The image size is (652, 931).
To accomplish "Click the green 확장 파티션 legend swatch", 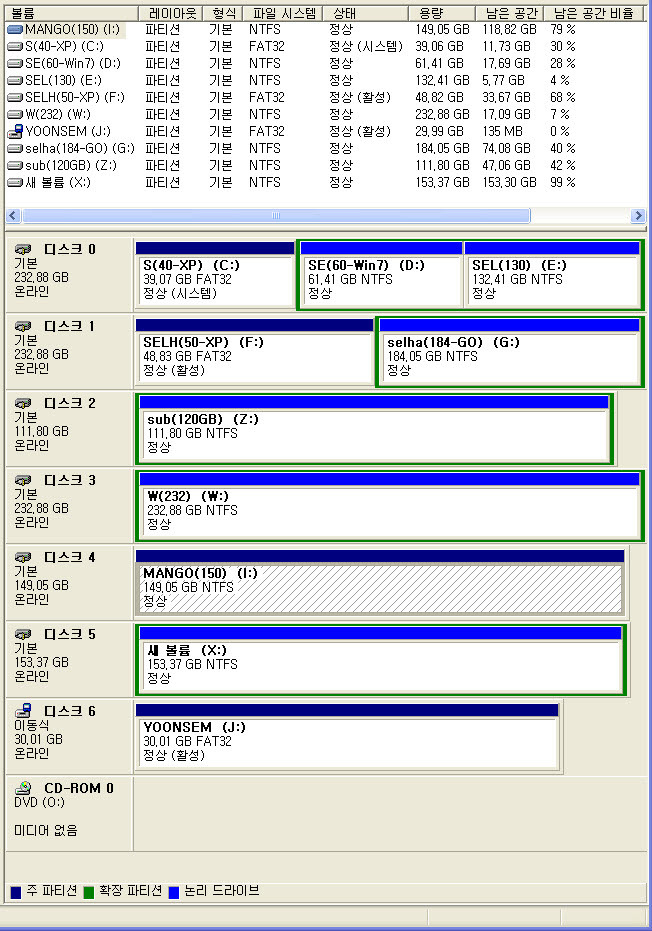I will 88,892.
